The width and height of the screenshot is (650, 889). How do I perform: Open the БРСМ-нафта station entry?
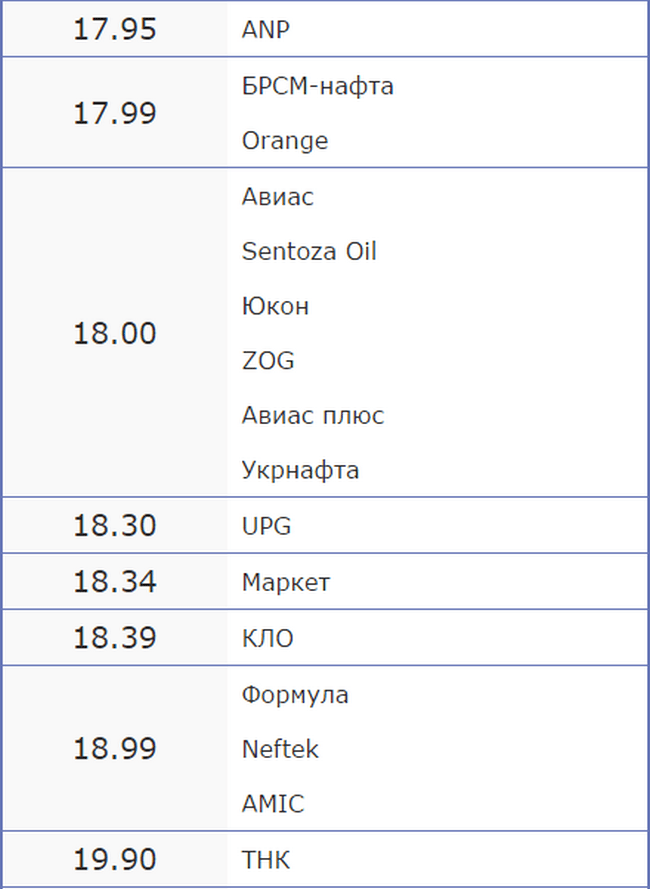(317, 86)
